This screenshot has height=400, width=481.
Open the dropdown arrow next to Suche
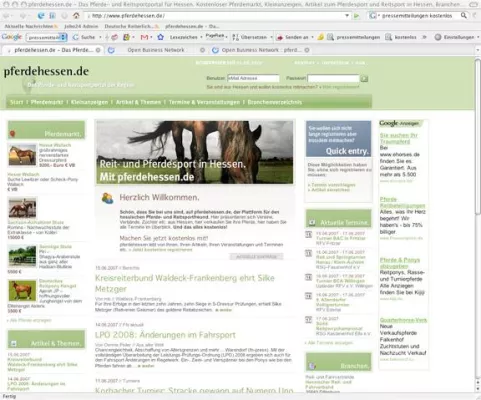tap(100, 37)
